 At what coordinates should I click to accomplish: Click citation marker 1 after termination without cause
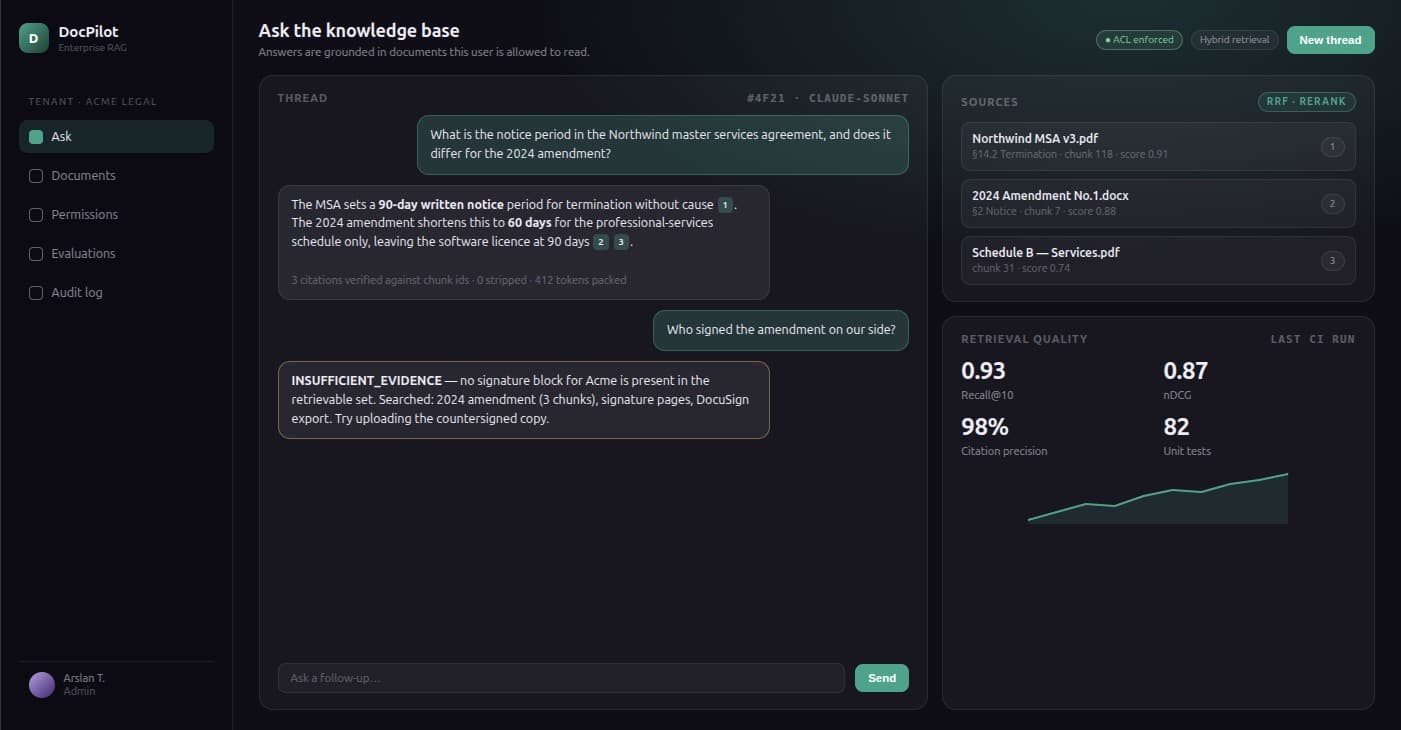click(x=725, y=205)
